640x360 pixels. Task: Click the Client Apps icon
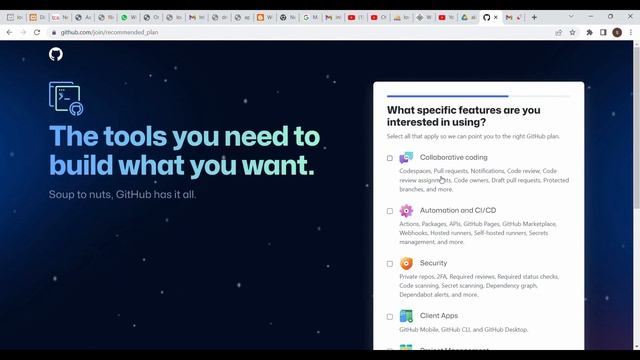tap(406, 316)
